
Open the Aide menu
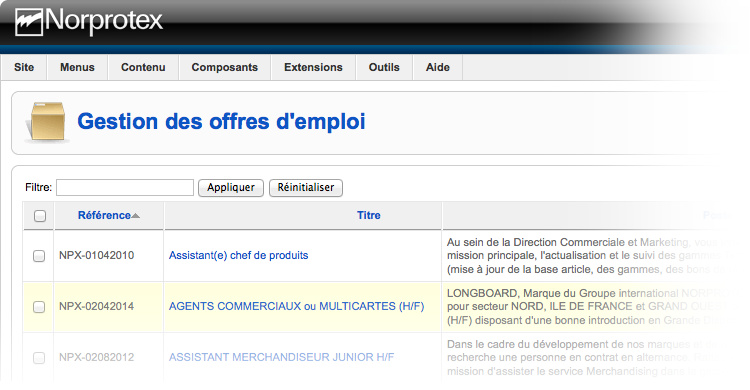438,67
